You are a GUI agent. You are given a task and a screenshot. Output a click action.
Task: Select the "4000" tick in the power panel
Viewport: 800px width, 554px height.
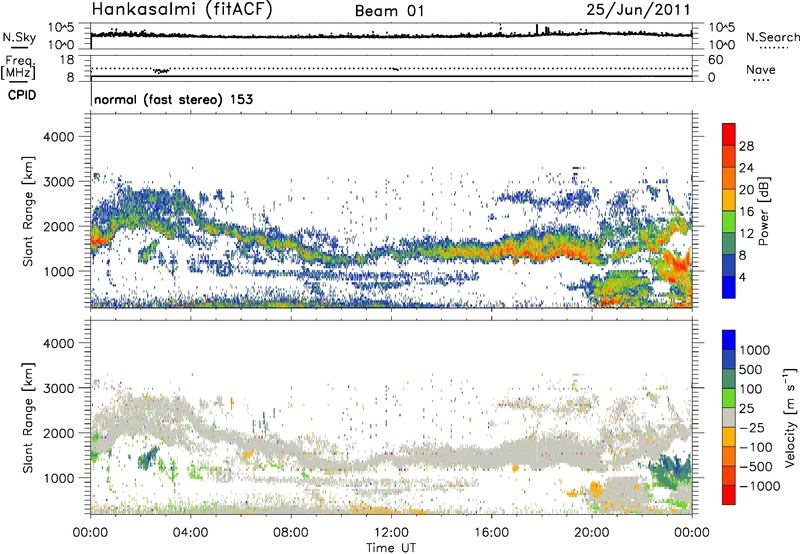click(x=58, y=137)
